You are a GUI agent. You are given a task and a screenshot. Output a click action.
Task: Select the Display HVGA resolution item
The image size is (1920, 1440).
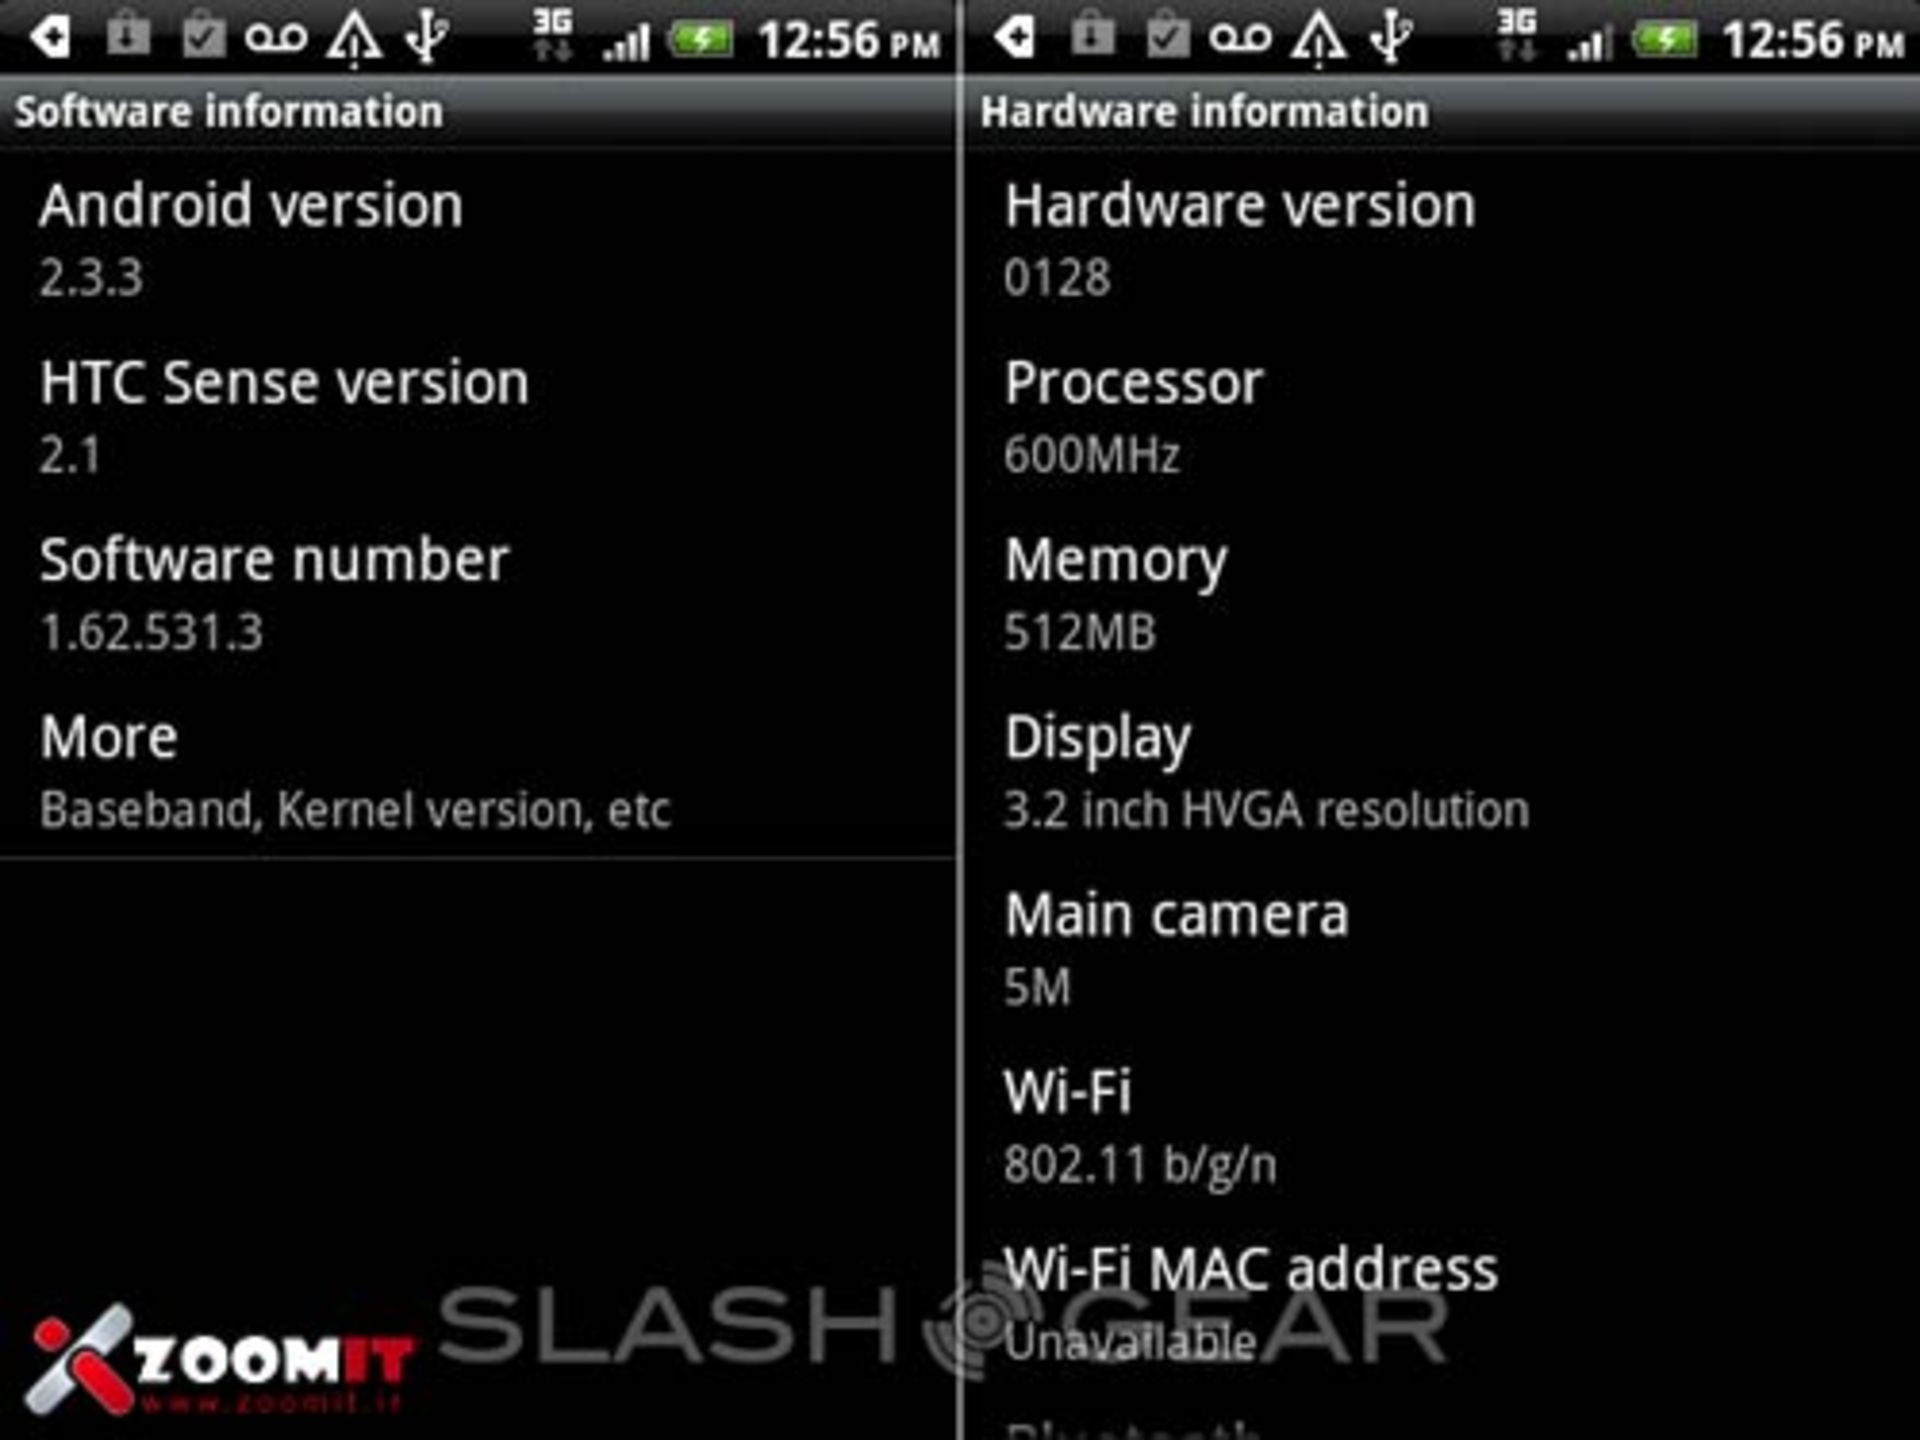[1442, 771]
